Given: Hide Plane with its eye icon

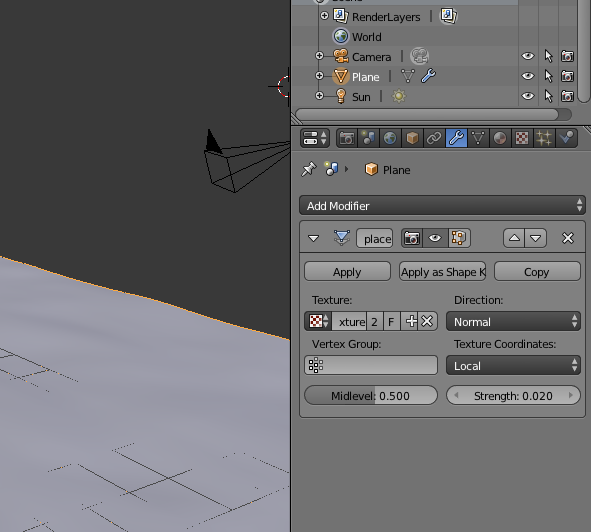Looking at the screenshot, I should (x=528, y=76).
